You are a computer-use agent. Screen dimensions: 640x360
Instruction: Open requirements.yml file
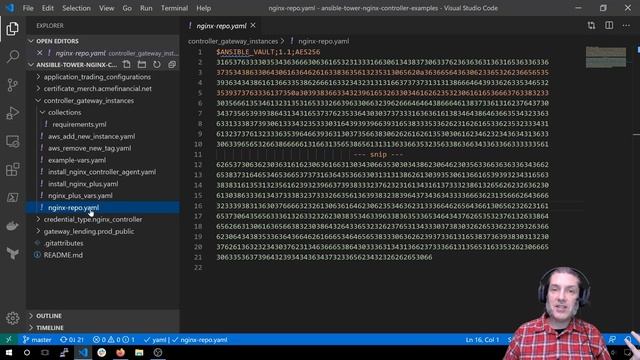79,124
